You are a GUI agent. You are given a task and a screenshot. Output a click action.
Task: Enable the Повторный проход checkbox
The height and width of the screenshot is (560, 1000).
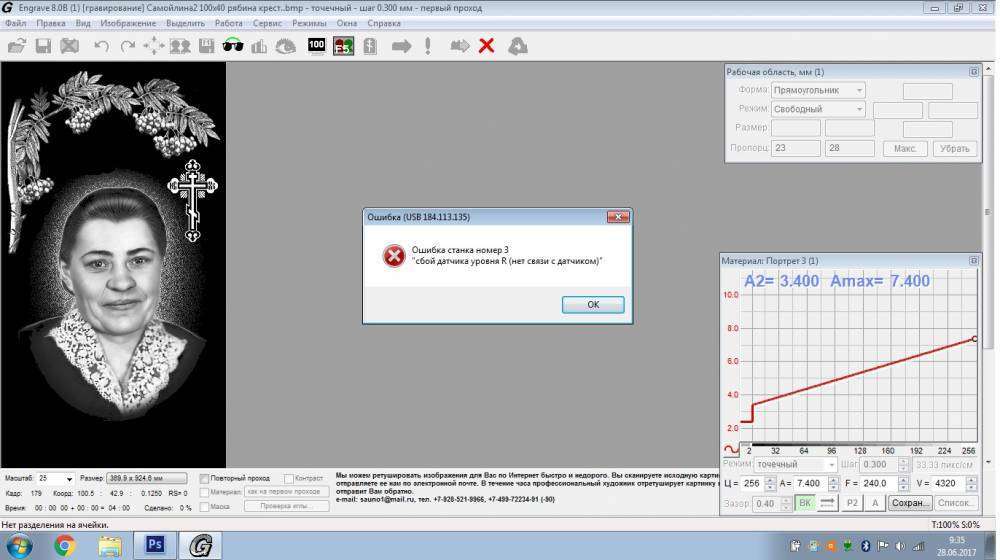pyautogui.click(x=205, y=479)
